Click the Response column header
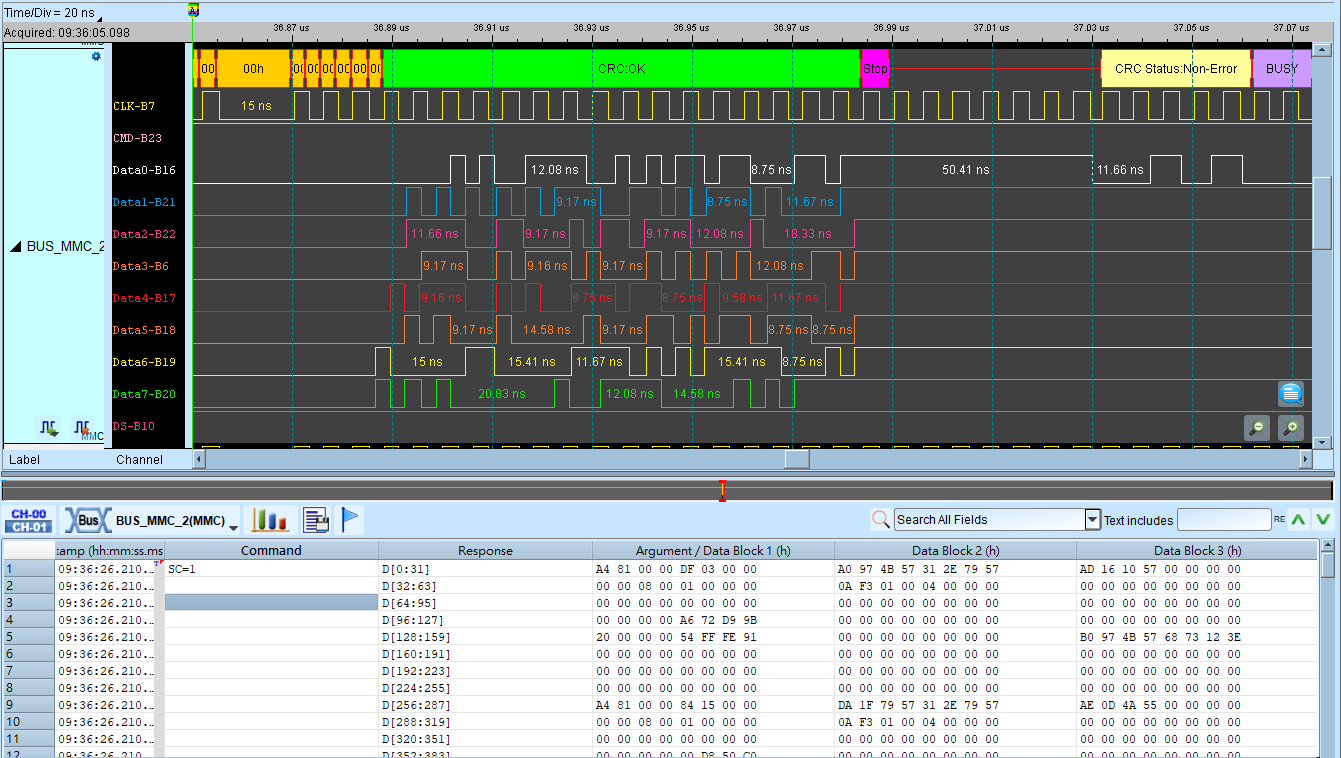 tap(485, 551)
